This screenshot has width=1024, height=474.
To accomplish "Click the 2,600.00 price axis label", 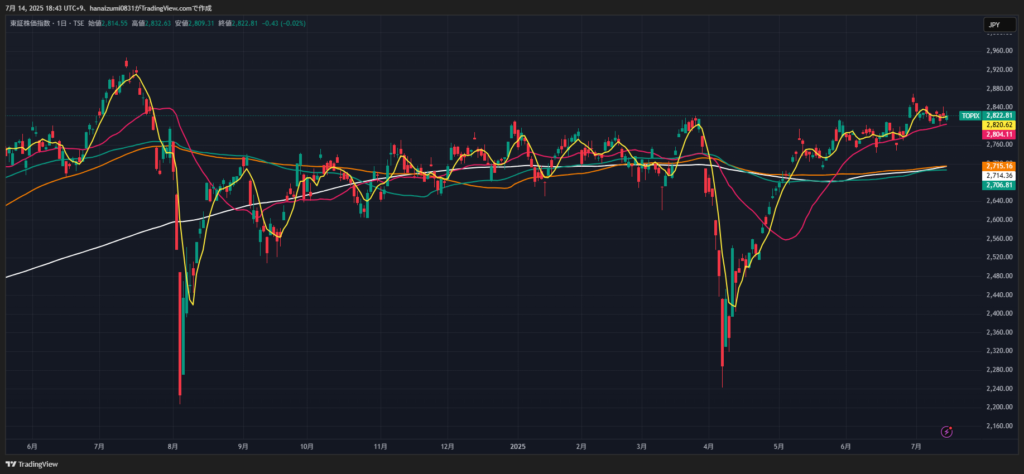I will coord(999,219).
